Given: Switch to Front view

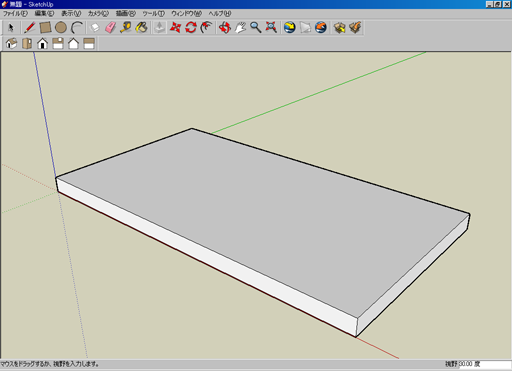Looking at the screenshot, I should point(42,44).
